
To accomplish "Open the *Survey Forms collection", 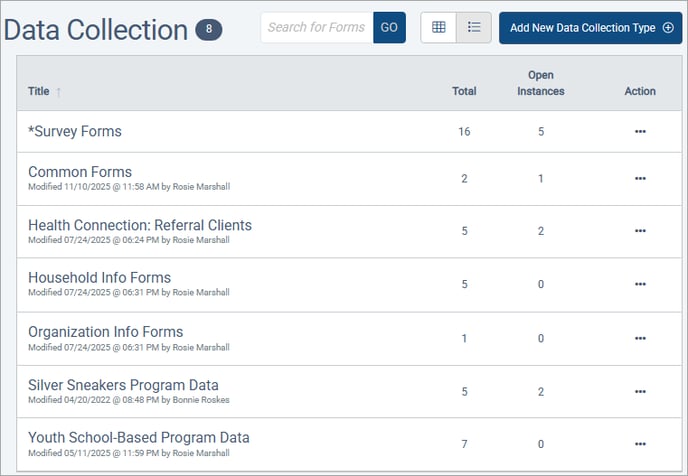I will [x=75, y=132].
